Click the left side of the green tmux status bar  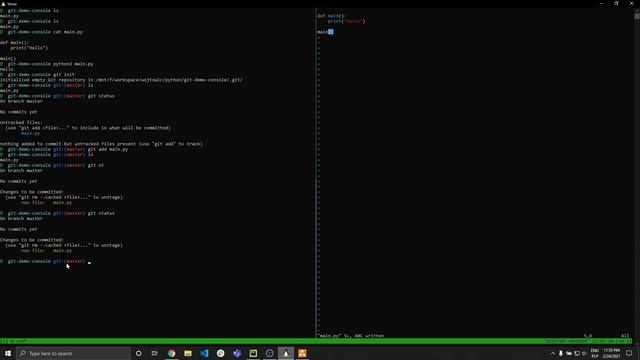coord(14,341)
